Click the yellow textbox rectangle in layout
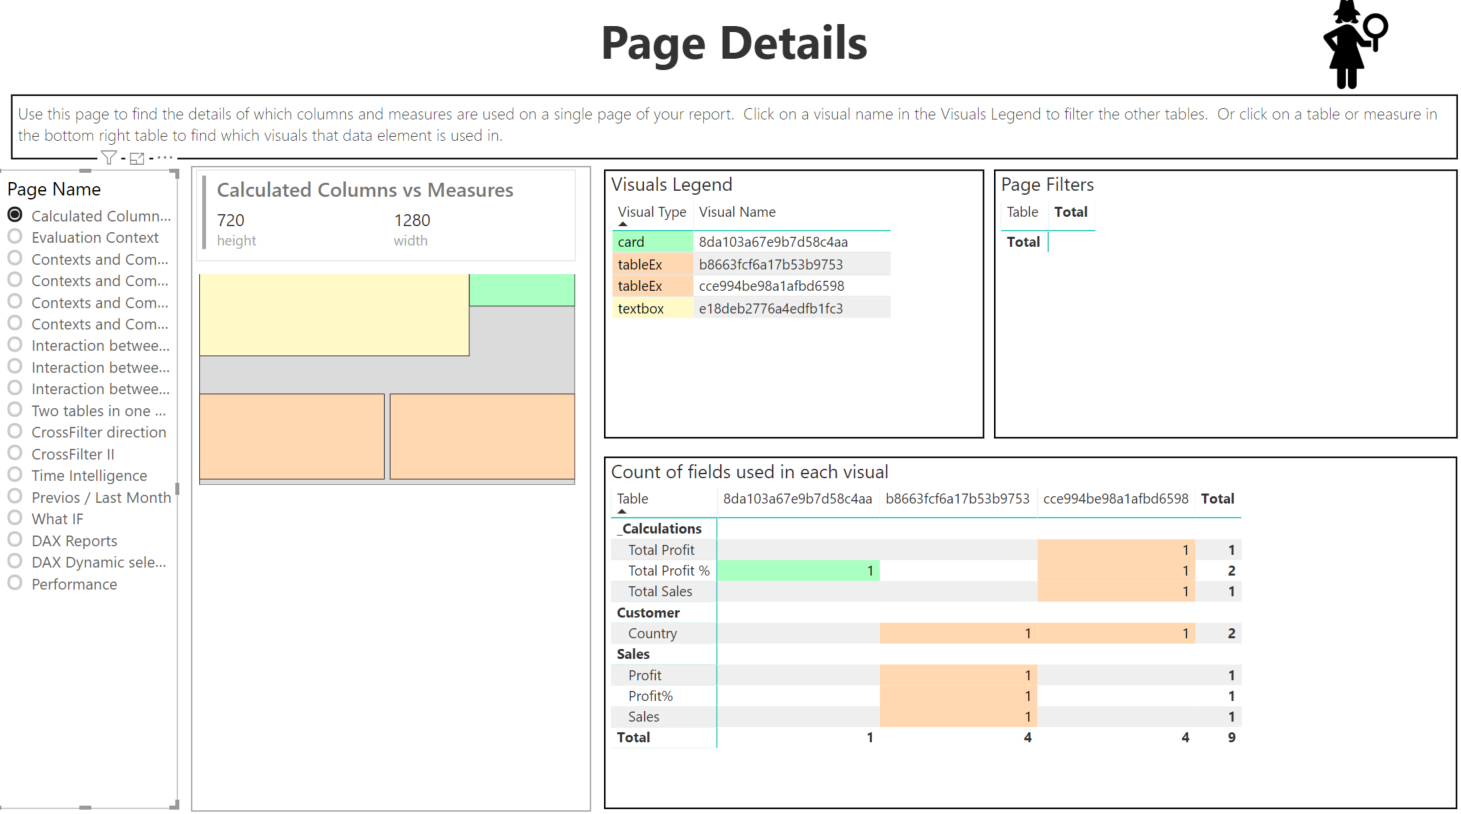 click(x=333, y=315)
